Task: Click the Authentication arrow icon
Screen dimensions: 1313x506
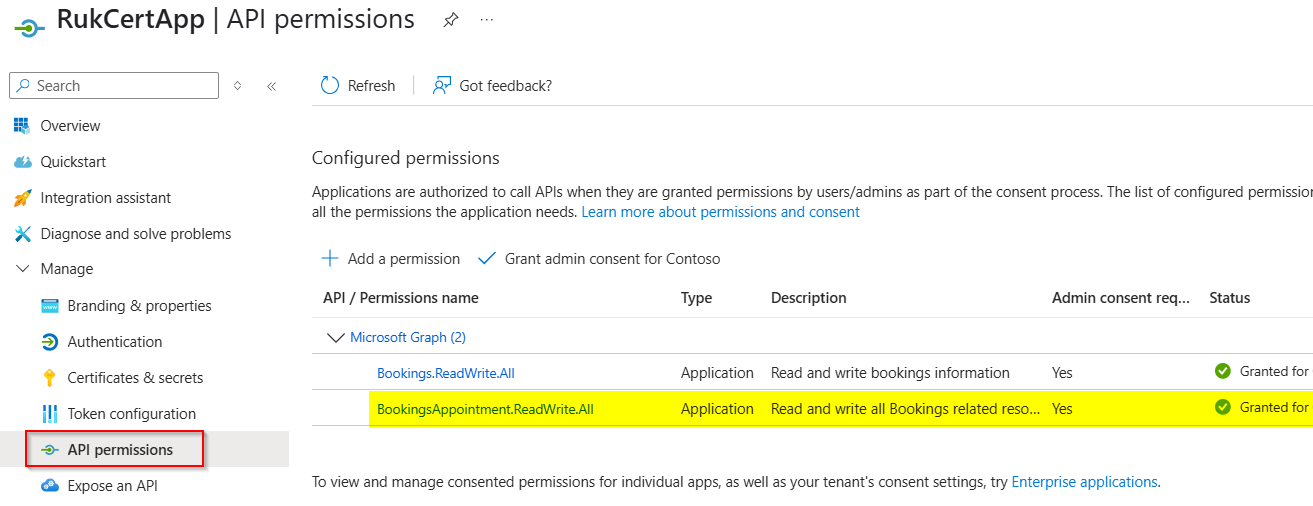Action: click(x=49, y=342)
